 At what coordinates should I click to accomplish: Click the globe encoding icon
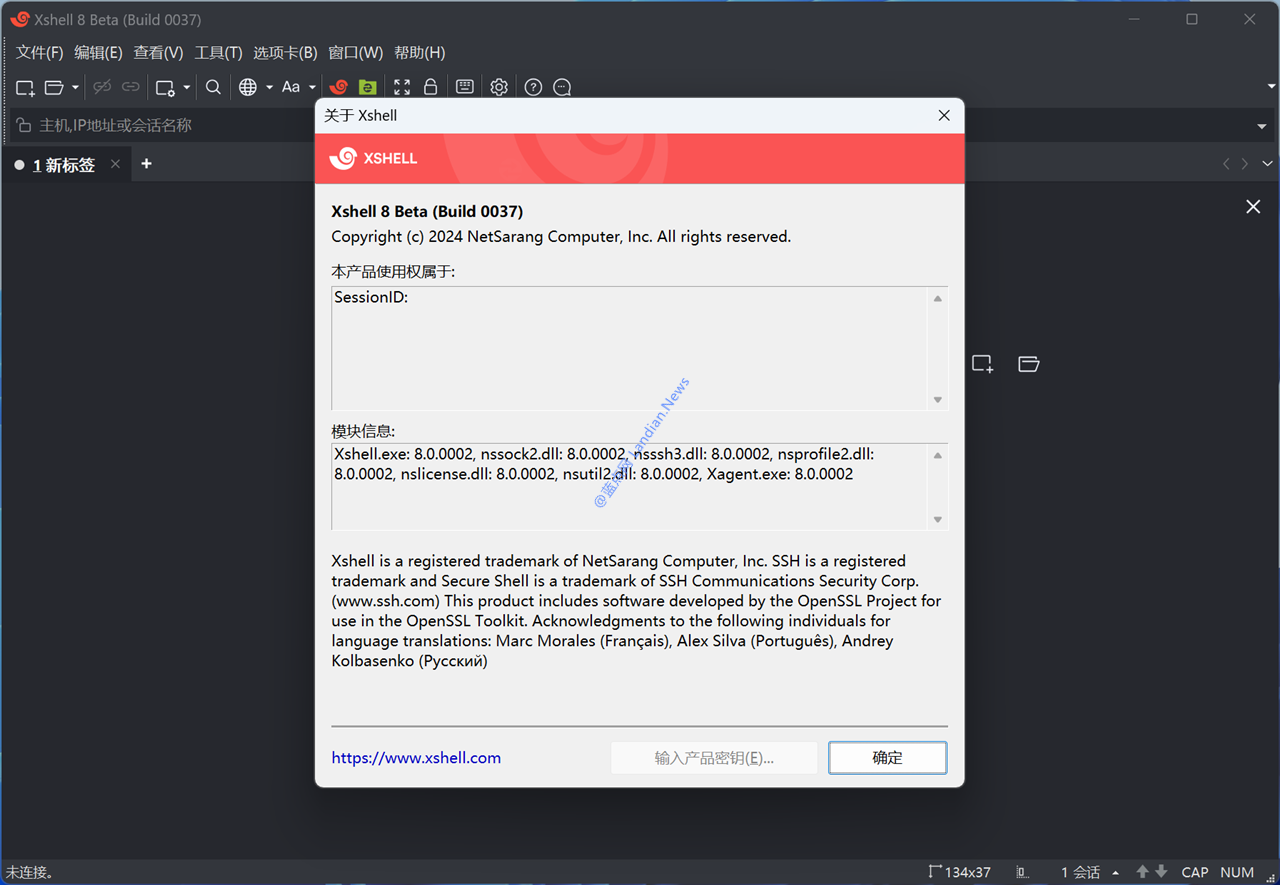(248, 88)
